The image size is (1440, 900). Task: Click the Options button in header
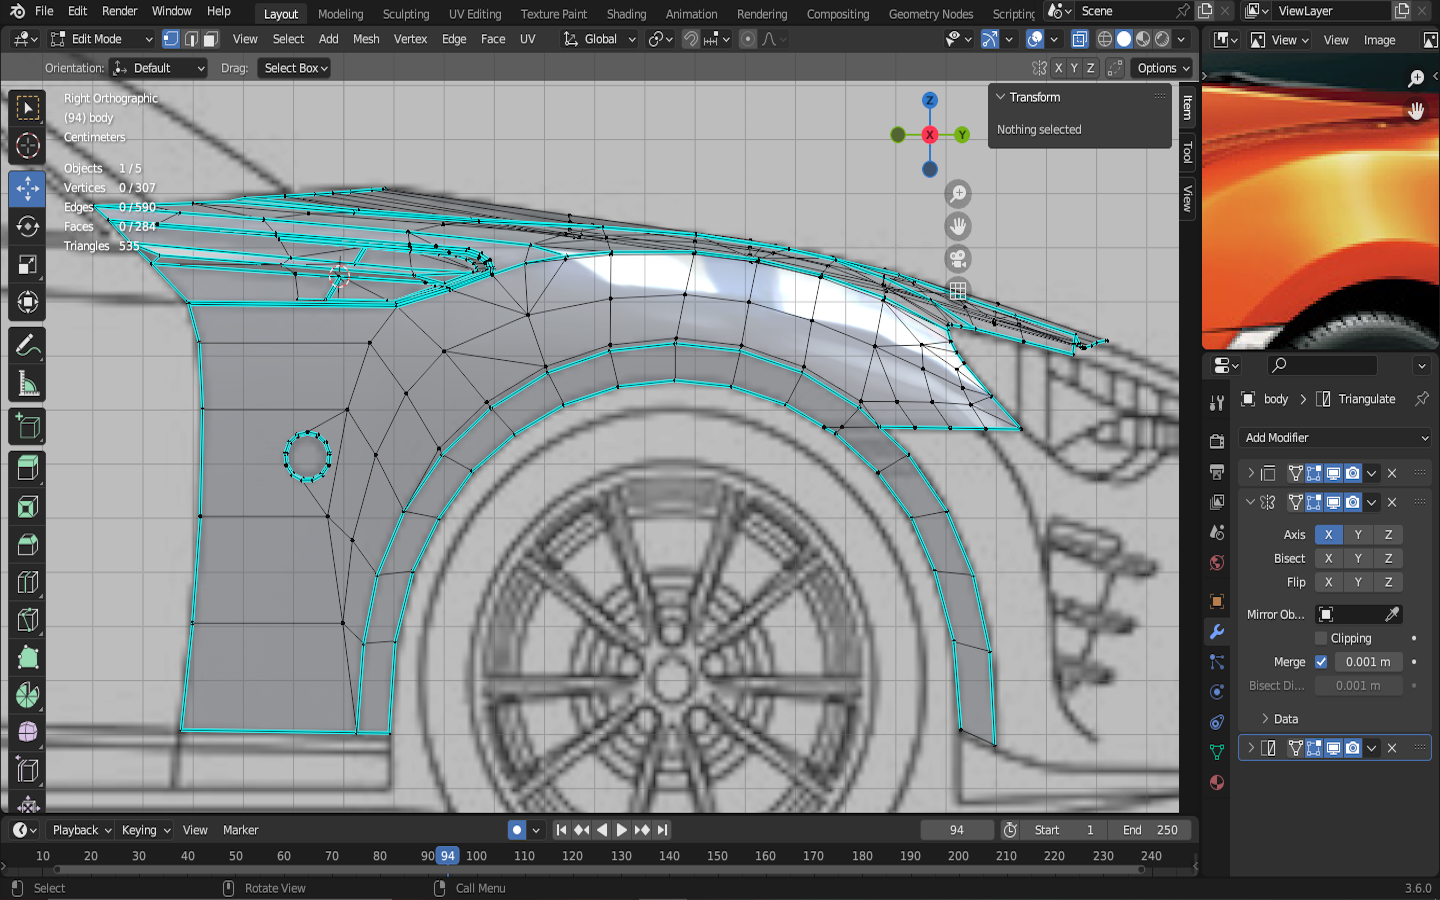pyautogui.click(x=1163, y=68)
